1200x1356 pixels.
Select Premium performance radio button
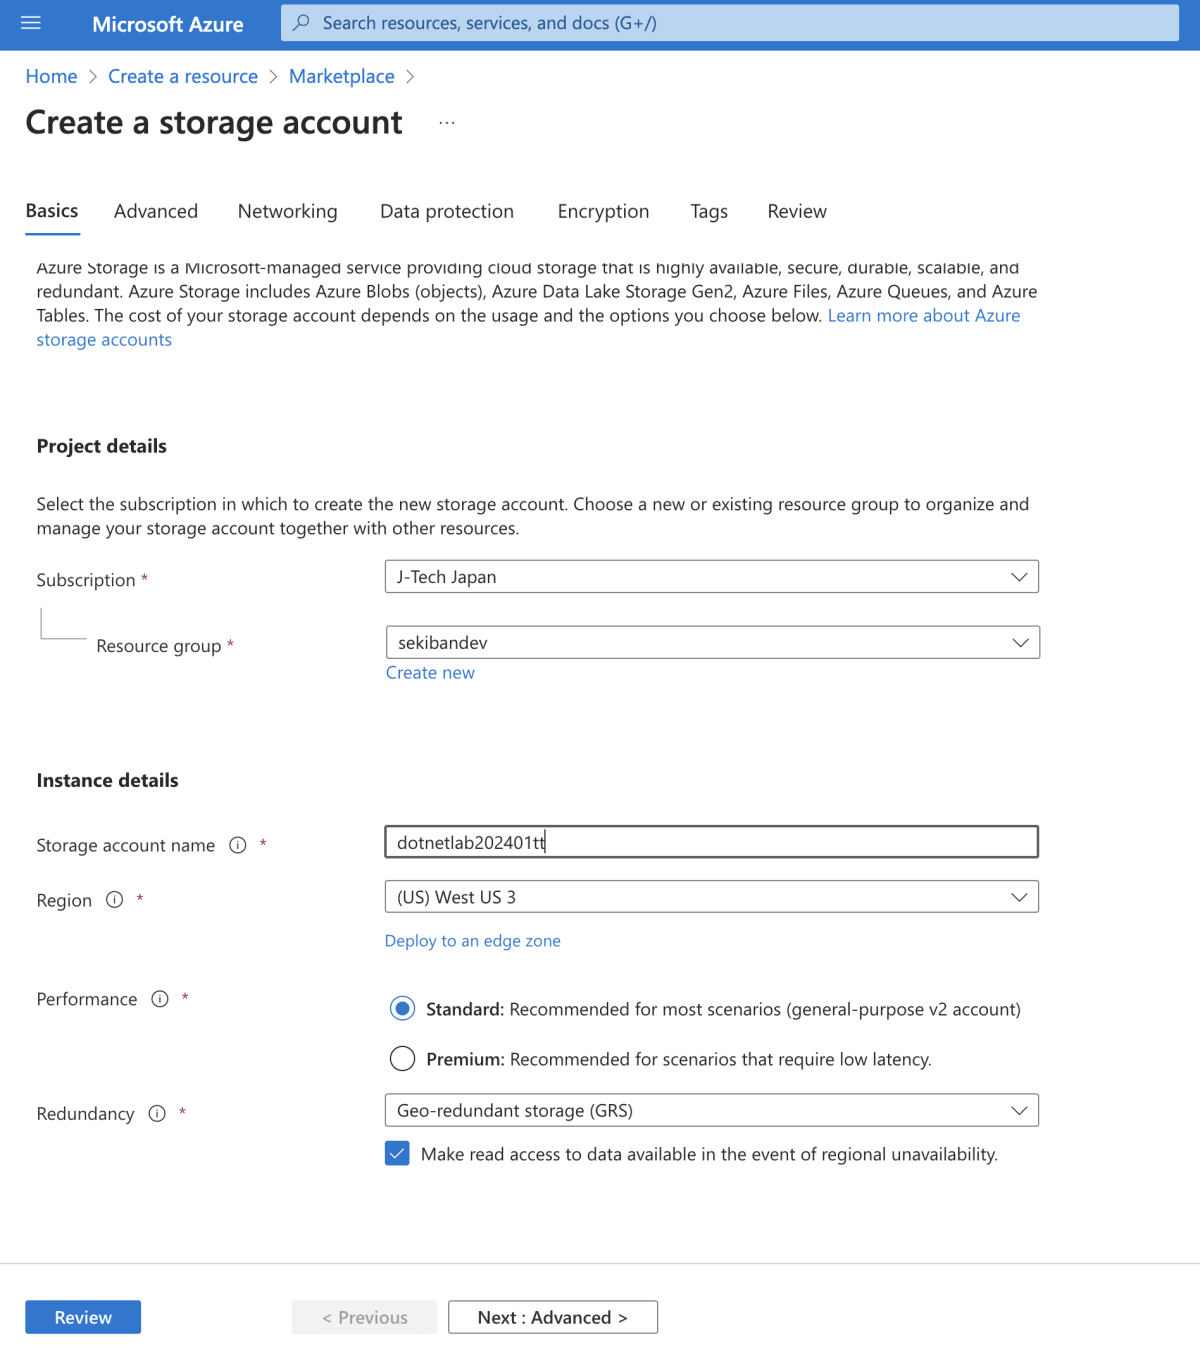click(x=402, y=1058)
